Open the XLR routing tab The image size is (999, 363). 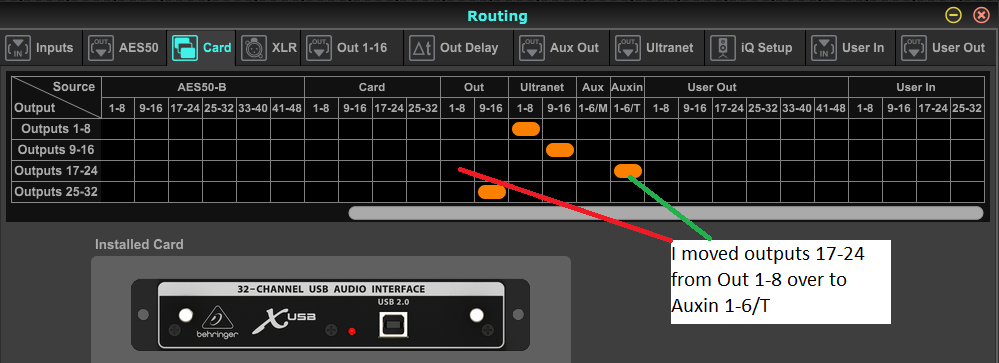tap(268, 48)
